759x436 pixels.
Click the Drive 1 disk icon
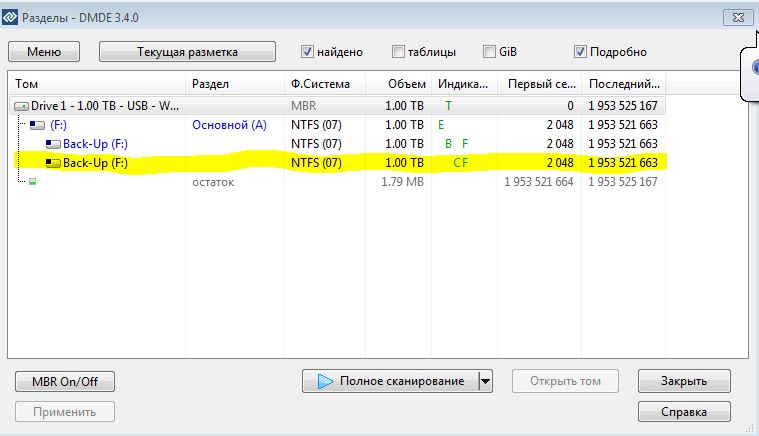(x=21, y=106)
